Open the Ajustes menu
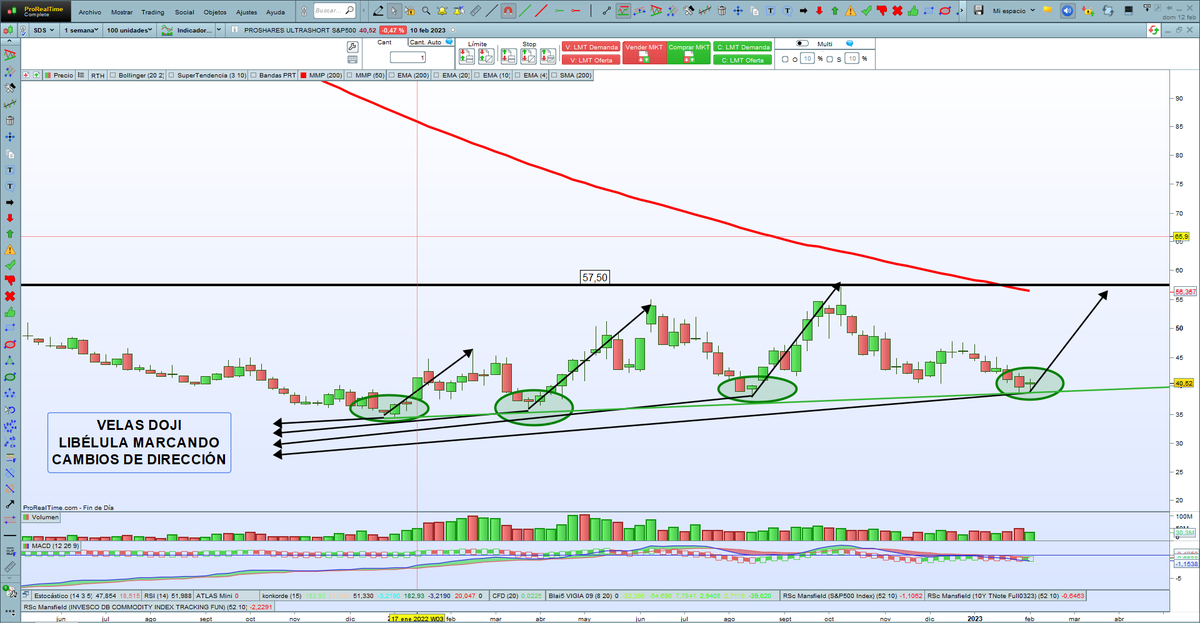This screenshot has width=1200, height=623. tap(247, 12)
